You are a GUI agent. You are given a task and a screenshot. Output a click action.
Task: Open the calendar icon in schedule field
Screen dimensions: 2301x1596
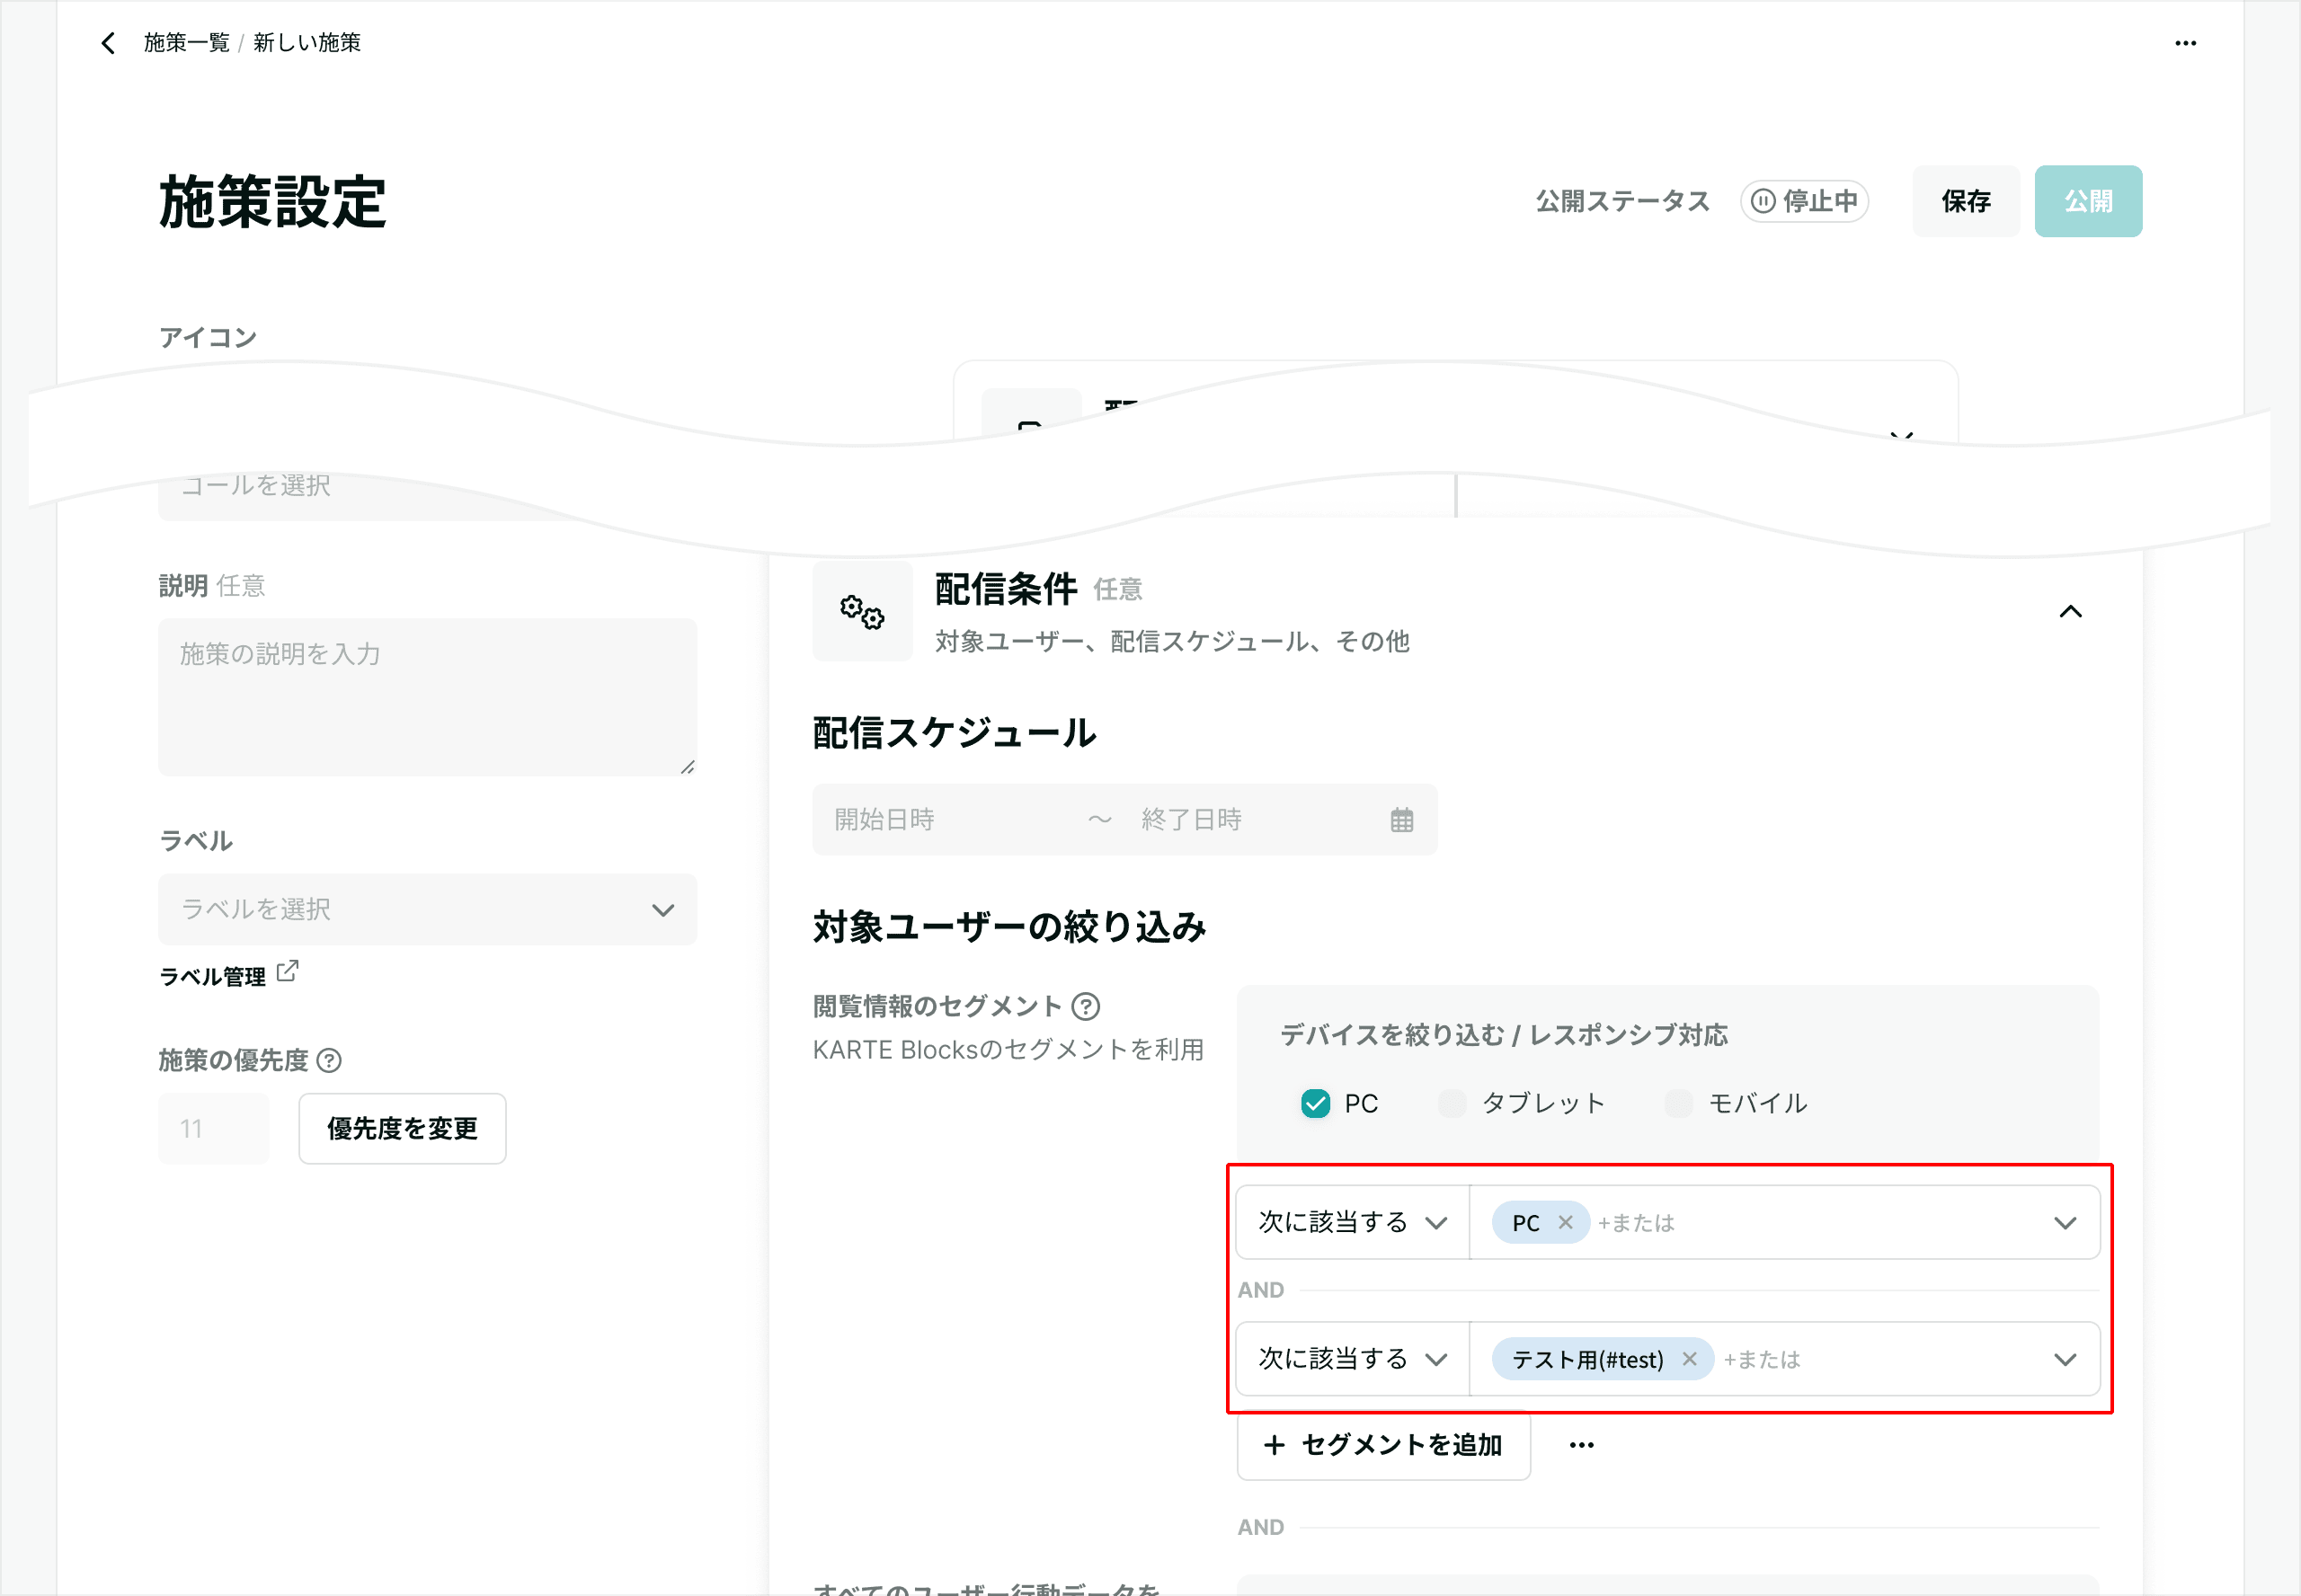tap(1401, 820)
